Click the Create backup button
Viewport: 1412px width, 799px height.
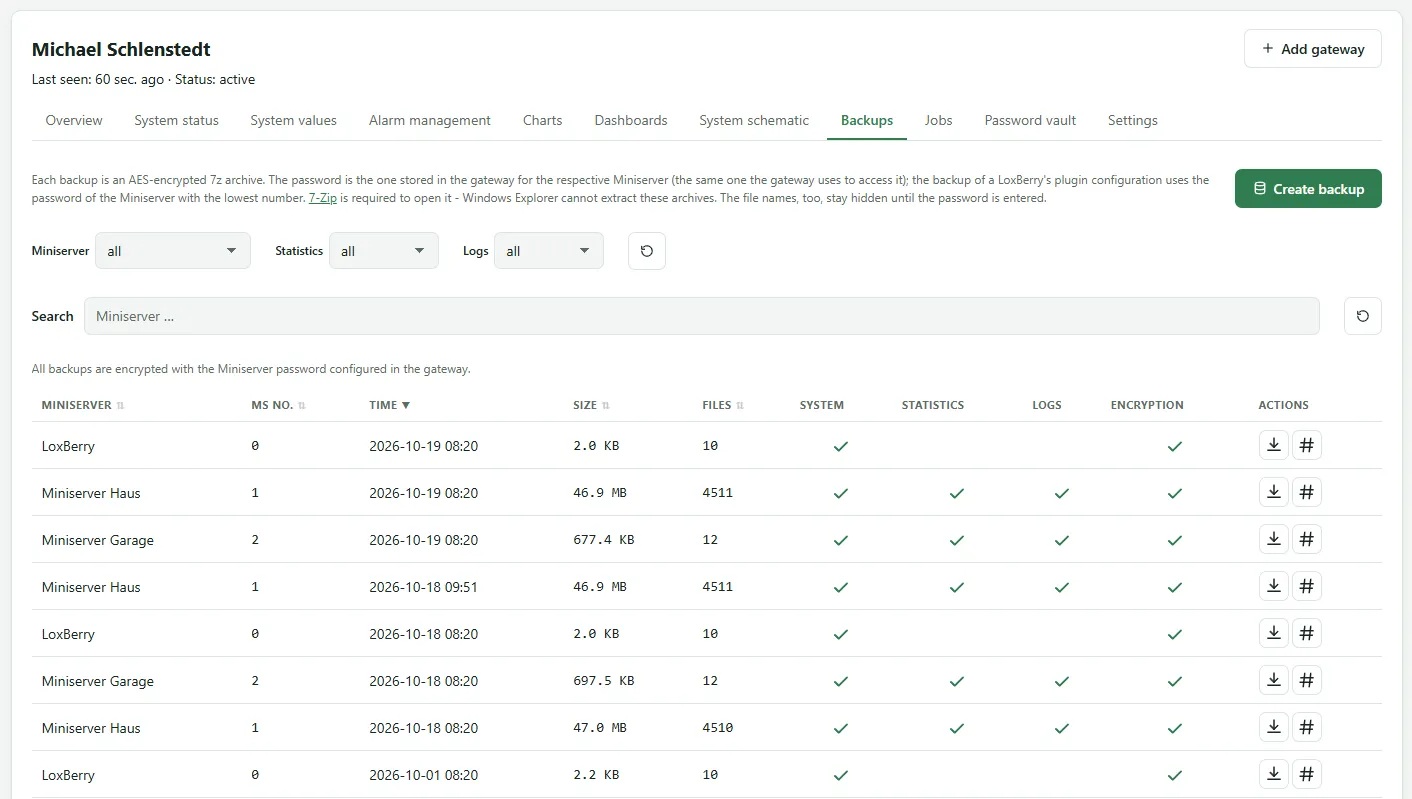point(1308,188)
